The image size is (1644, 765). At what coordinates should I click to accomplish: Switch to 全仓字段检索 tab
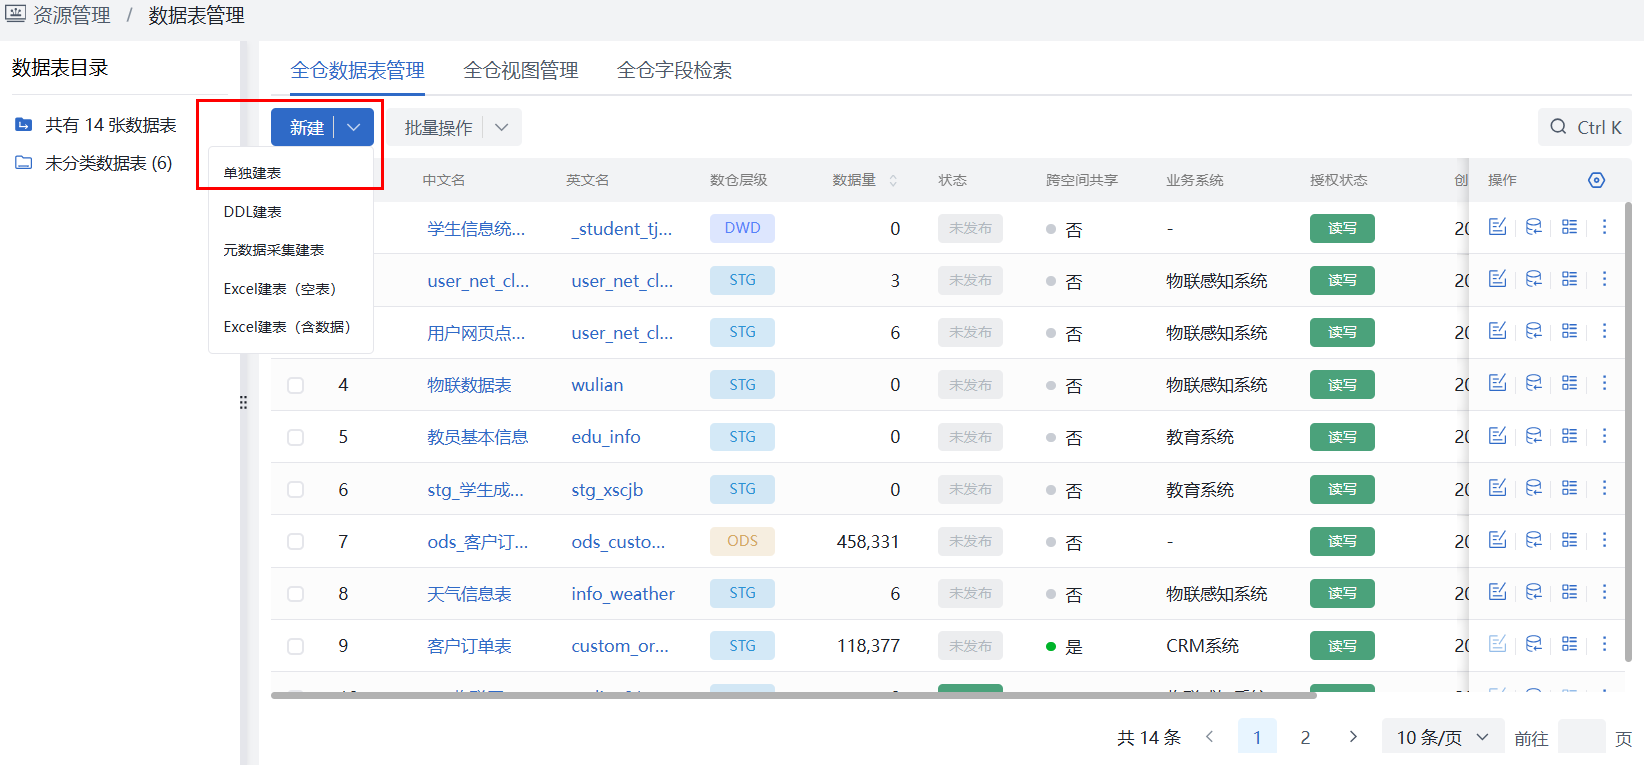(x=674, y=70)
